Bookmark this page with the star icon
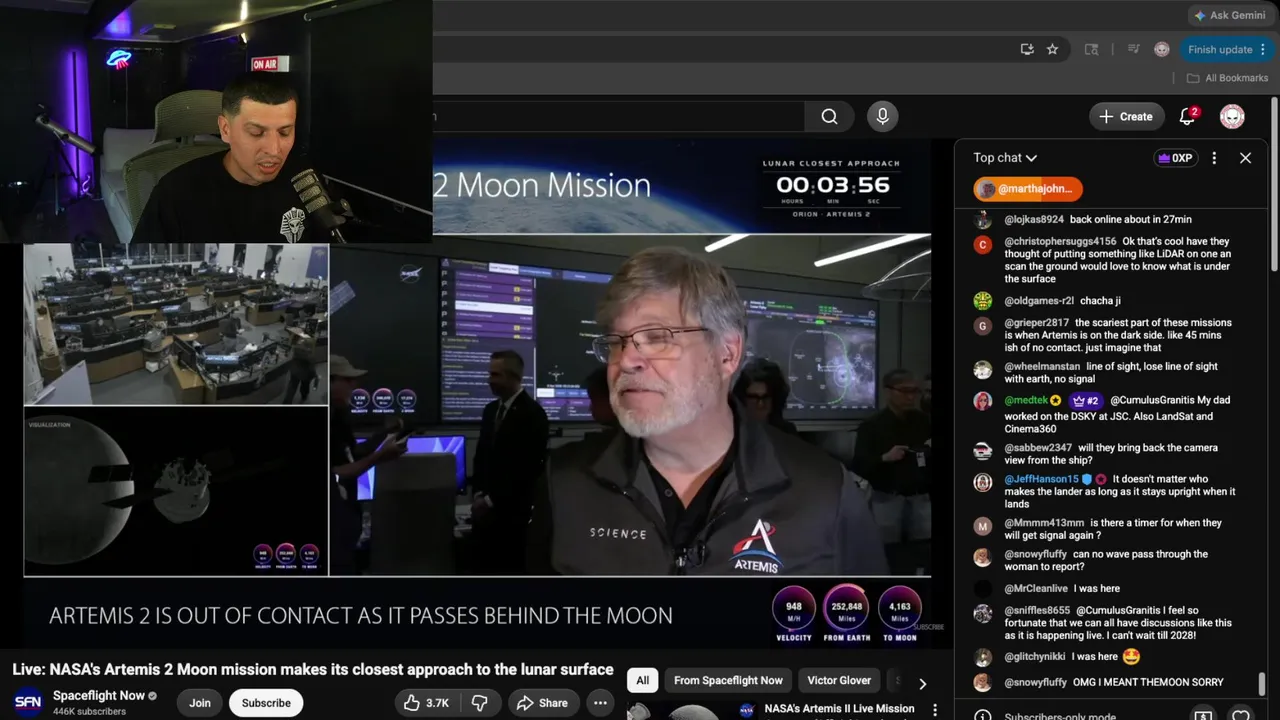 (1052, 49)
